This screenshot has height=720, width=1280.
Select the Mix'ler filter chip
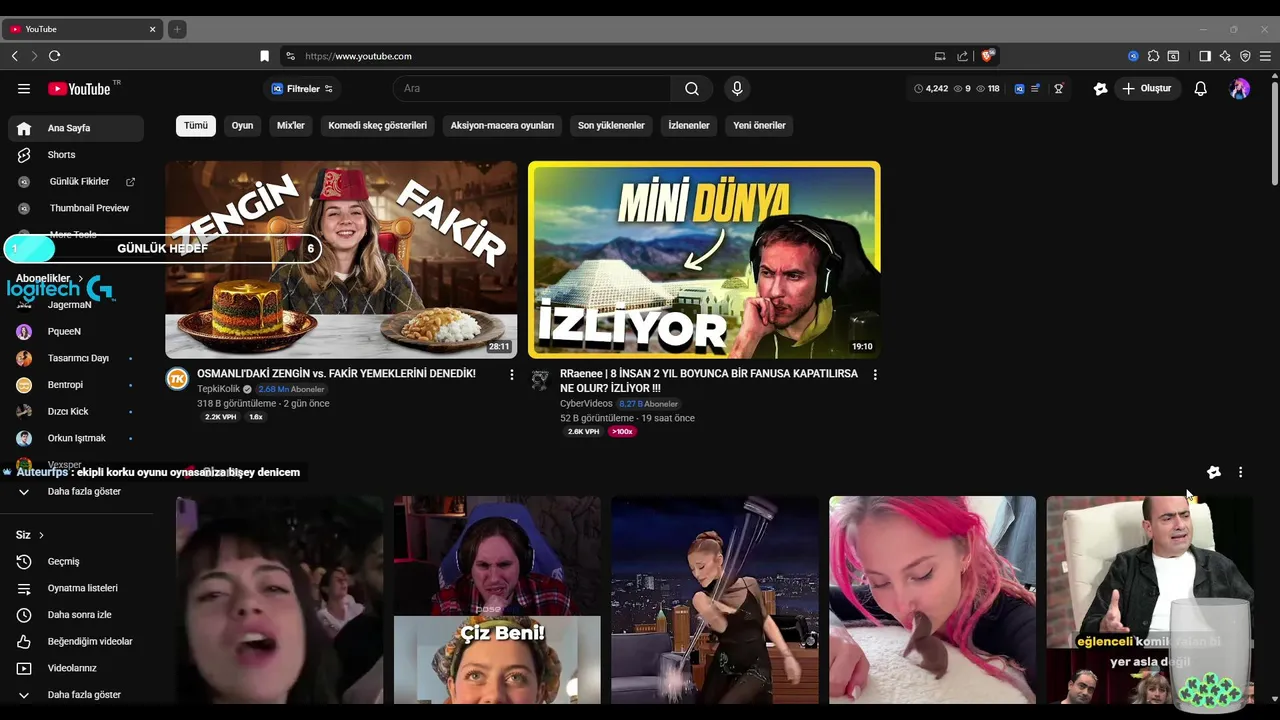(291, 126)
